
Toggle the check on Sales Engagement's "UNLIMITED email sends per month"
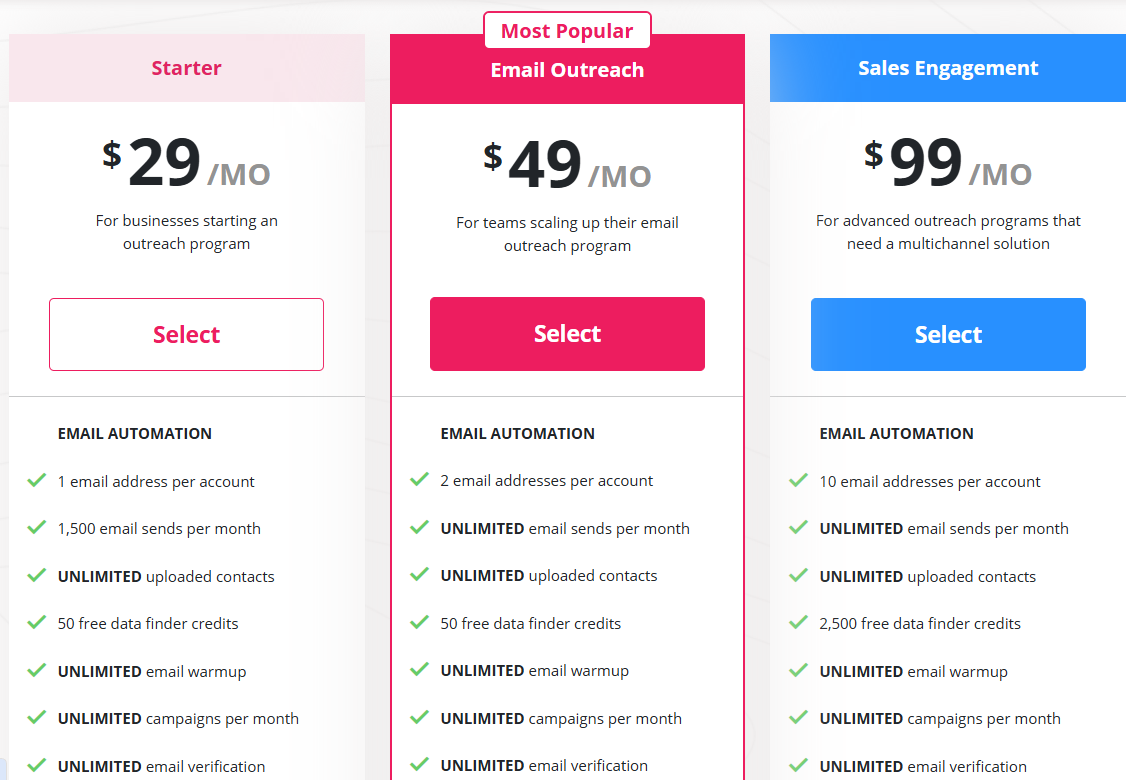[797, 528]
